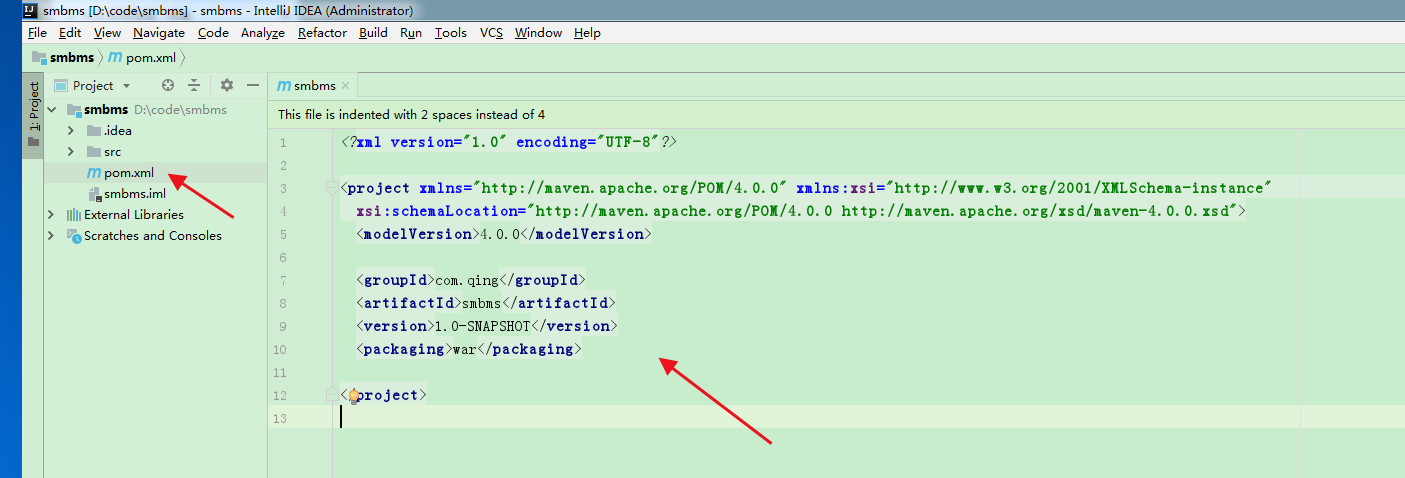Click the smbms module folder icon in tree
1405x478 pixels.
pos(73,109)
